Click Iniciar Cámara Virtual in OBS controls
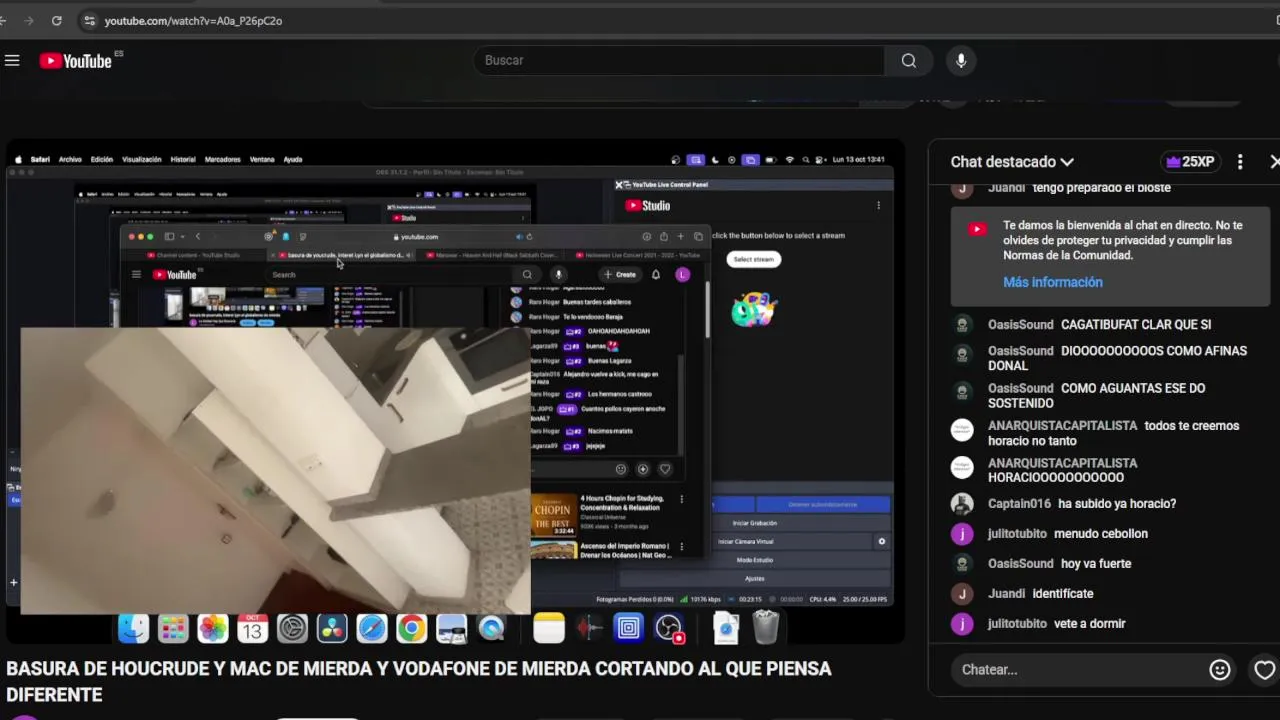Screen dimensions: 1280x720 pos(746,541)
